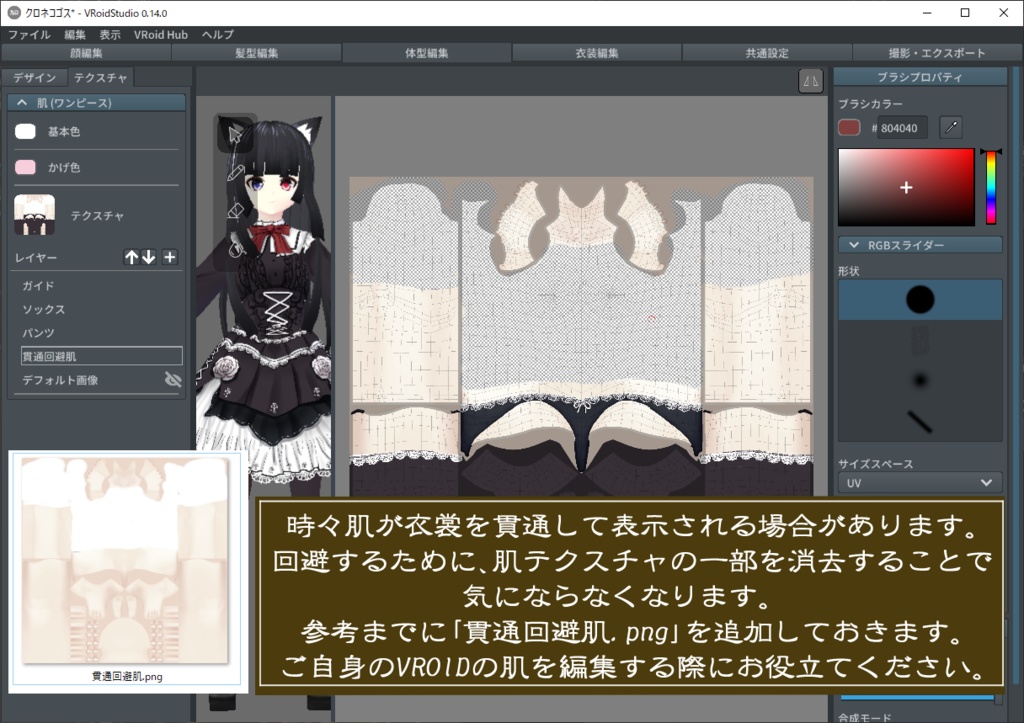
Task: Select the soft brush shape in 形状 panel
Action: tap(919, 378)
